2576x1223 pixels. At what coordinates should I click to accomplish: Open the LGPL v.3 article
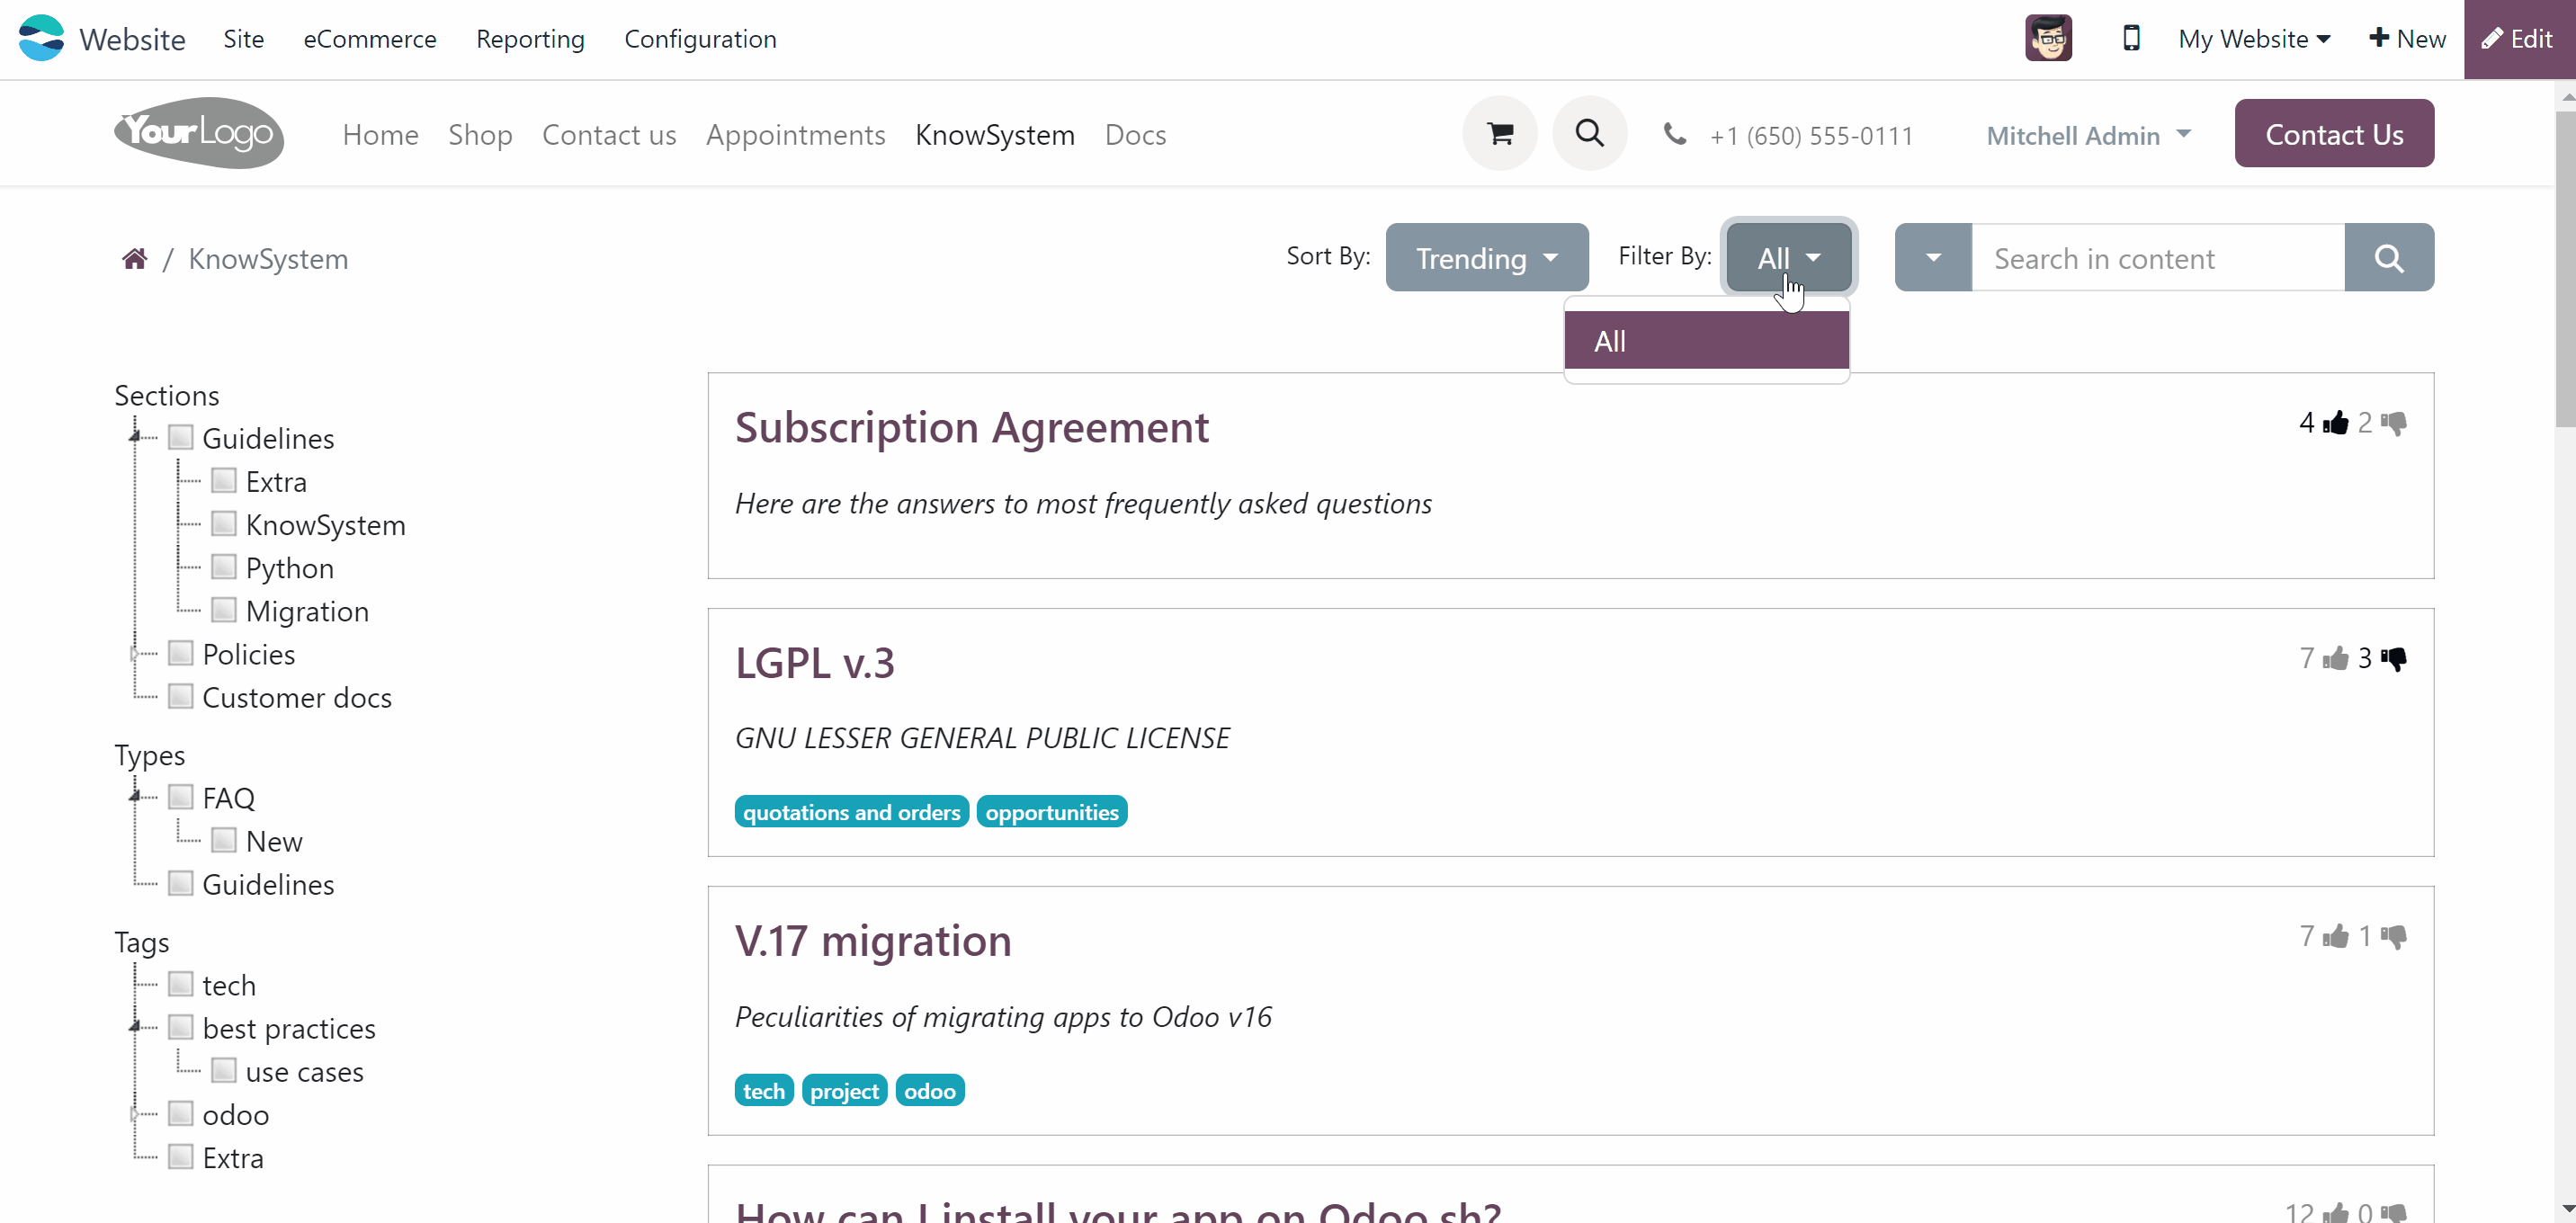pyautogui.click(x=814, y=663)
